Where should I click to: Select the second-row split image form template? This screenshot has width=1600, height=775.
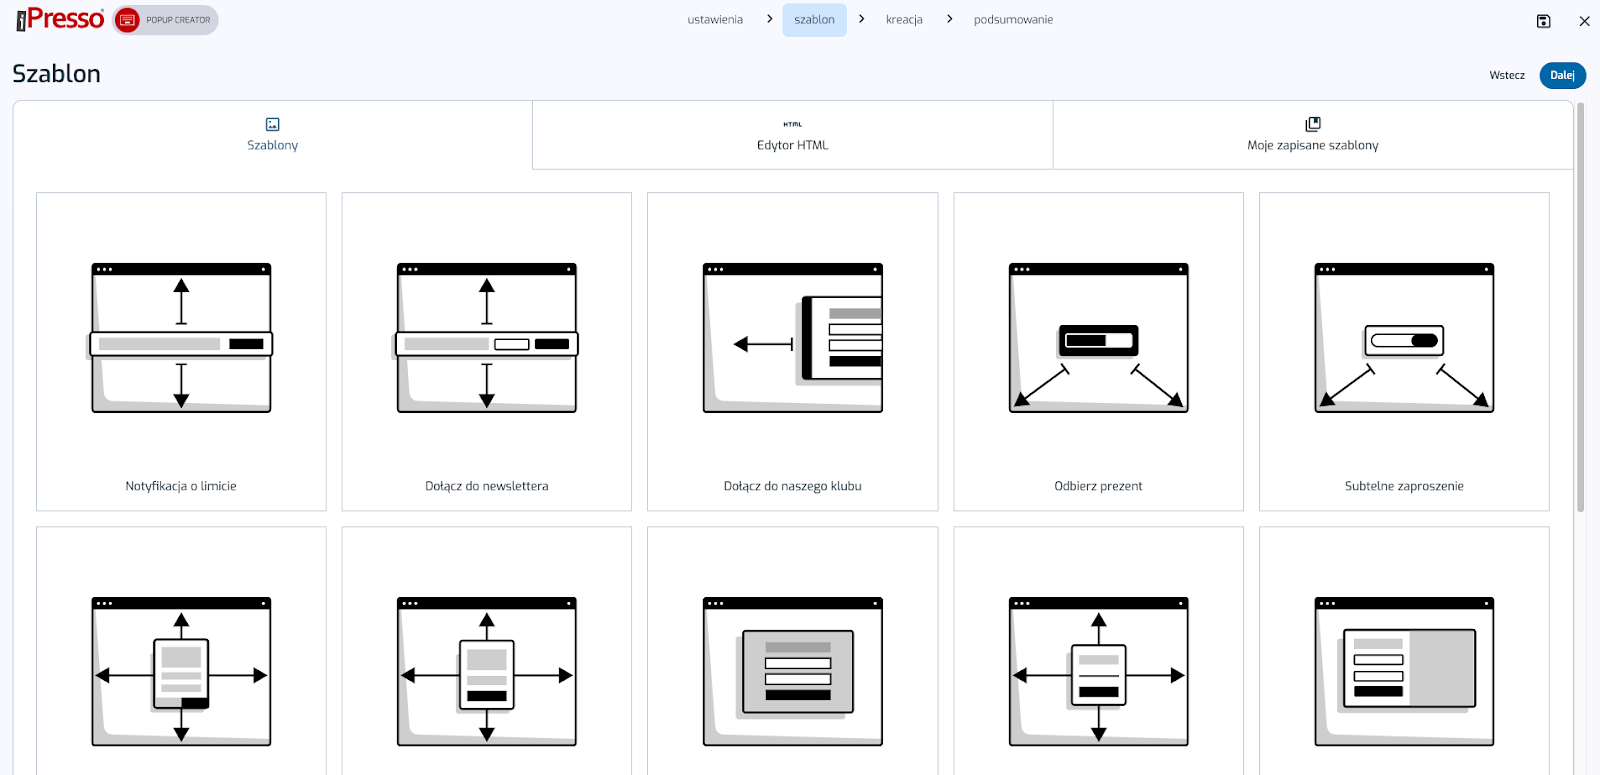(1404, 670)
